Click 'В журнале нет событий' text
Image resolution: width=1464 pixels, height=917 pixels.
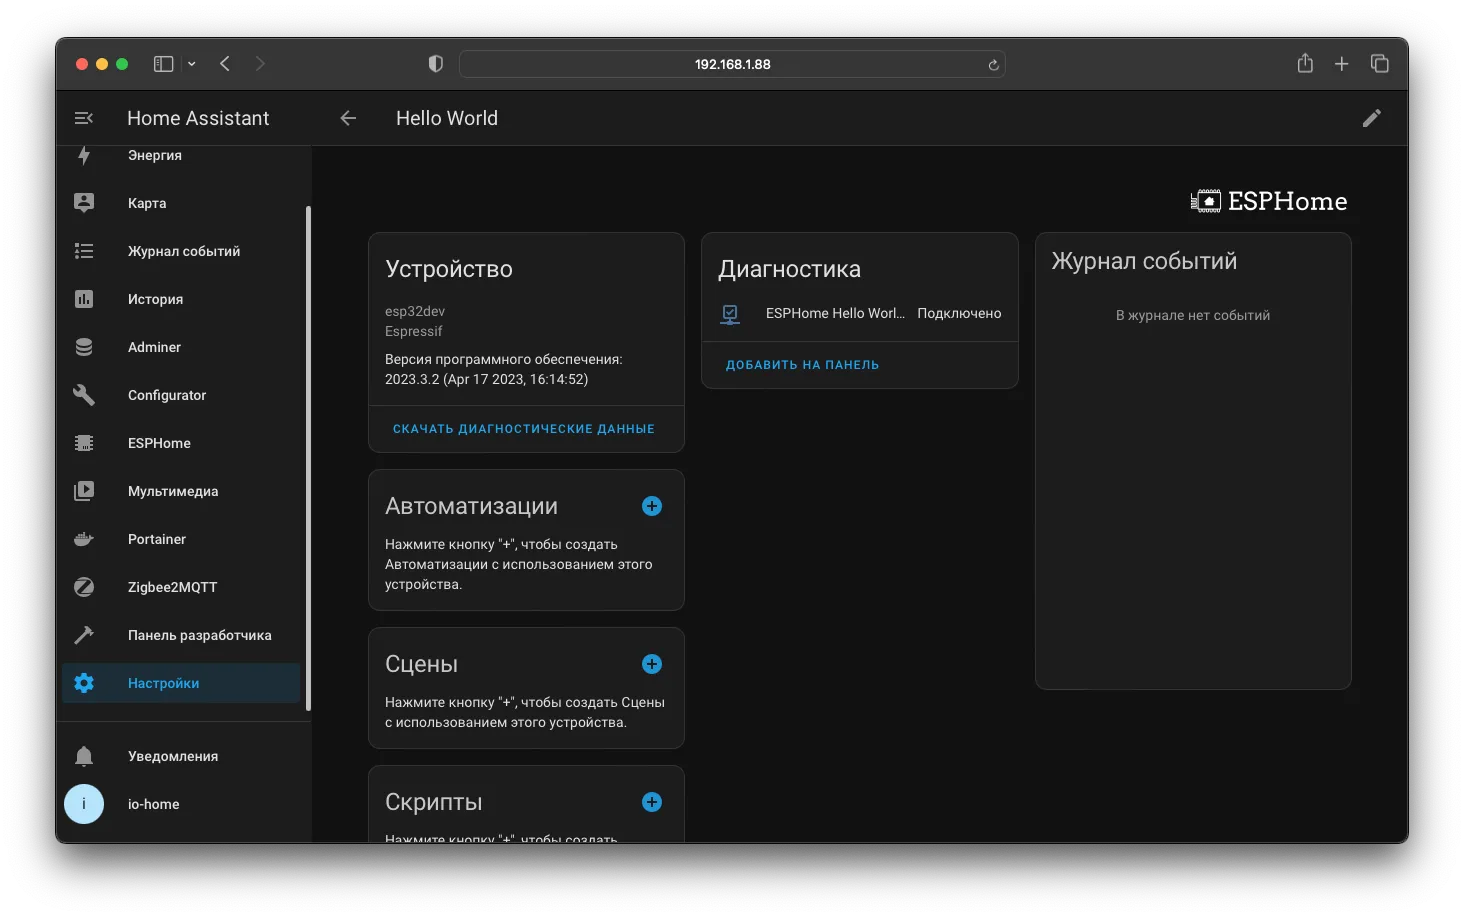click(1193, 315)
